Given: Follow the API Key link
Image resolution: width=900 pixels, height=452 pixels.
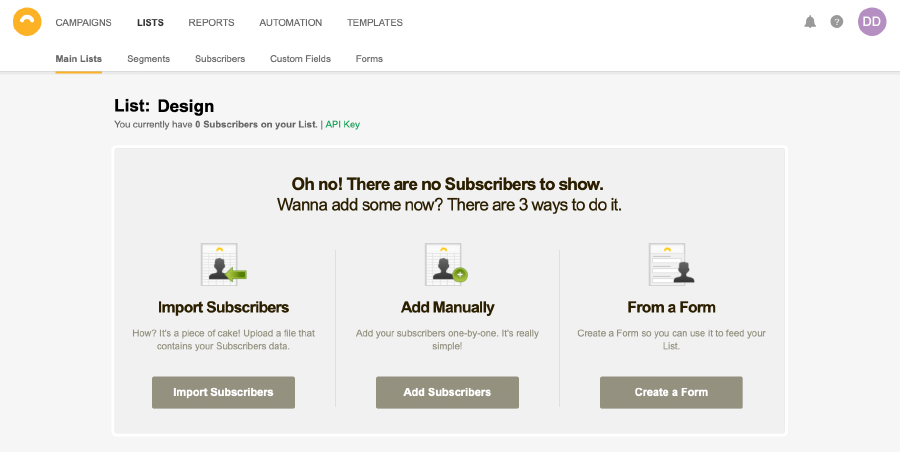Looking at the screenshot, I should 343,124.
